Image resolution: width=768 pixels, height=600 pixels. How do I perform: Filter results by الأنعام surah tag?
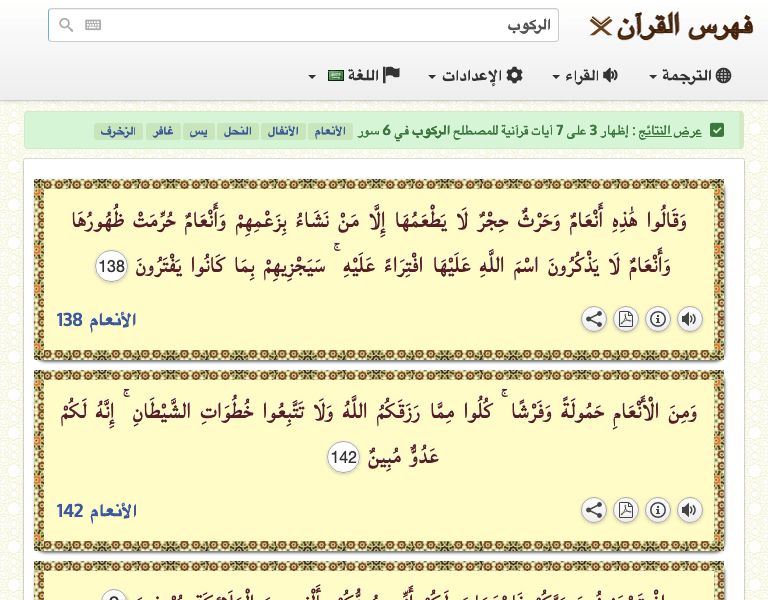pos(330,131)
